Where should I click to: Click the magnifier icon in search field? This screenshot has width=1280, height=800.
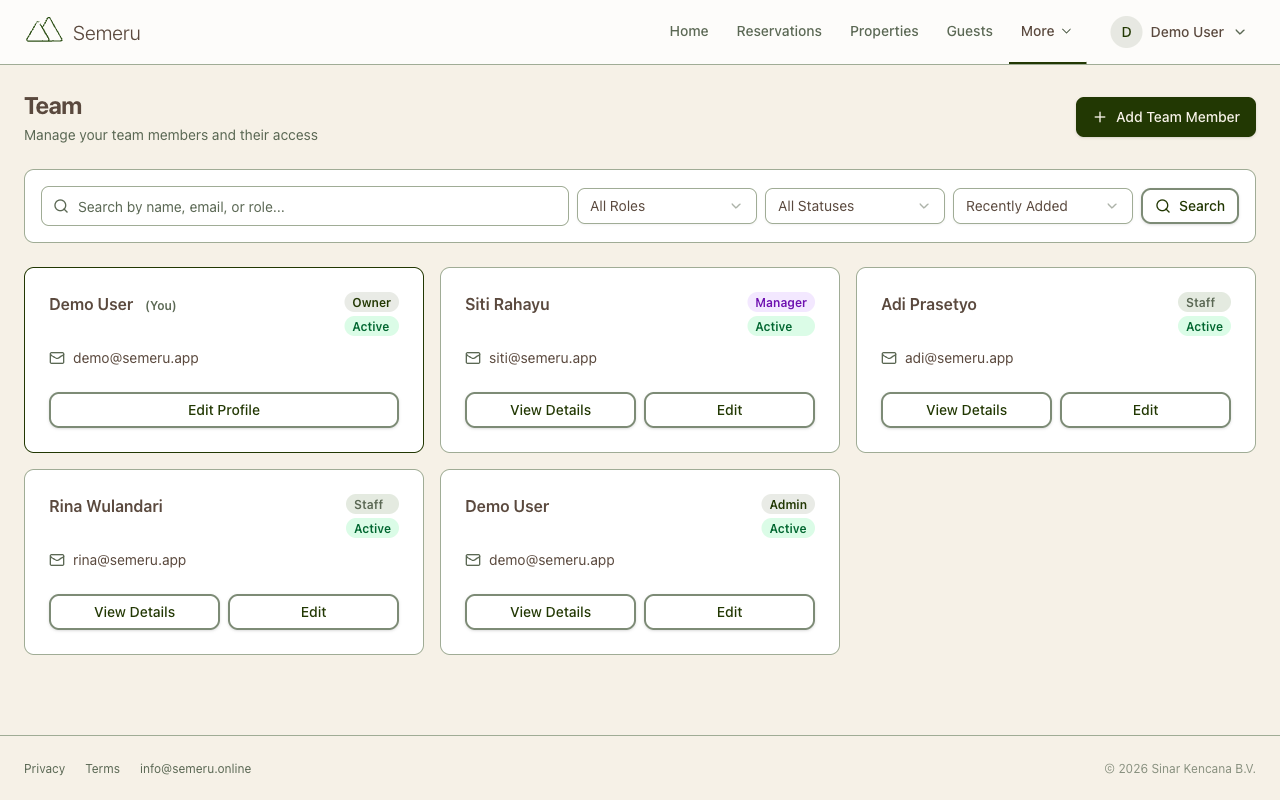click(61, 206)
